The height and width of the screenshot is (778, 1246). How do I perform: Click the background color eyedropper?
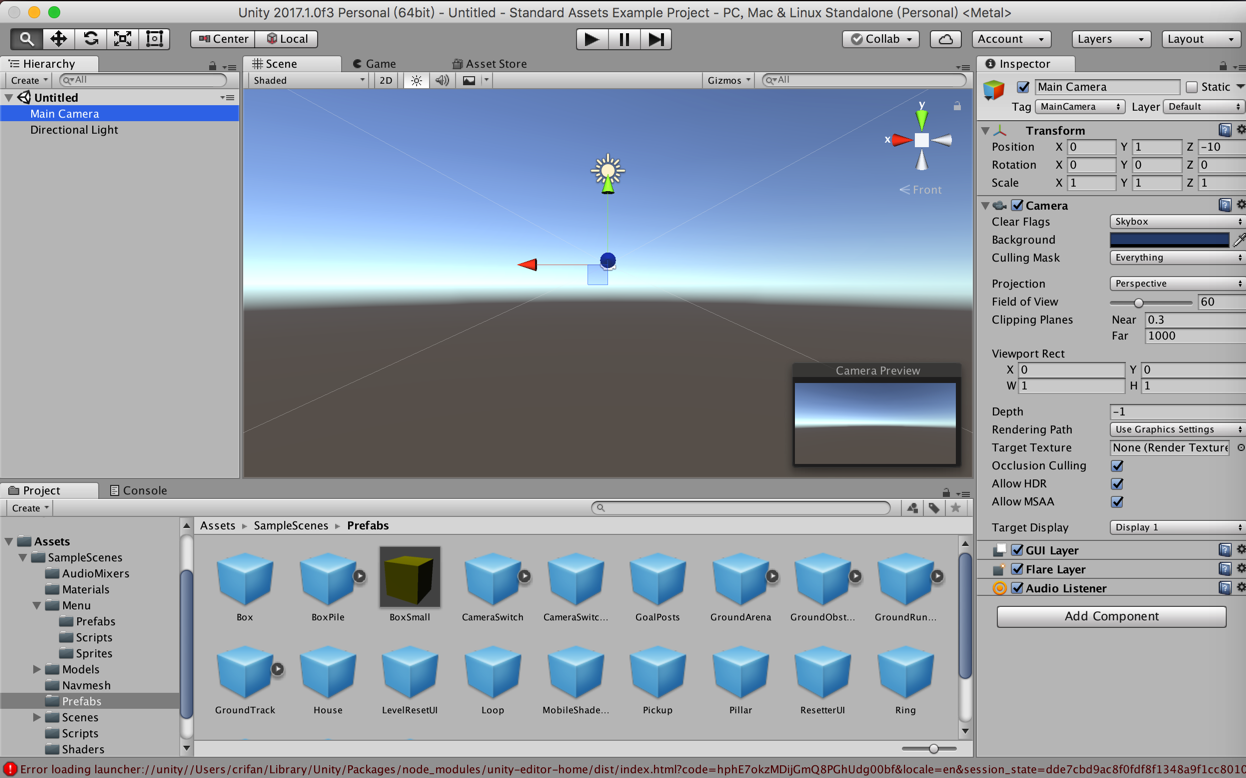[1239, 240]
